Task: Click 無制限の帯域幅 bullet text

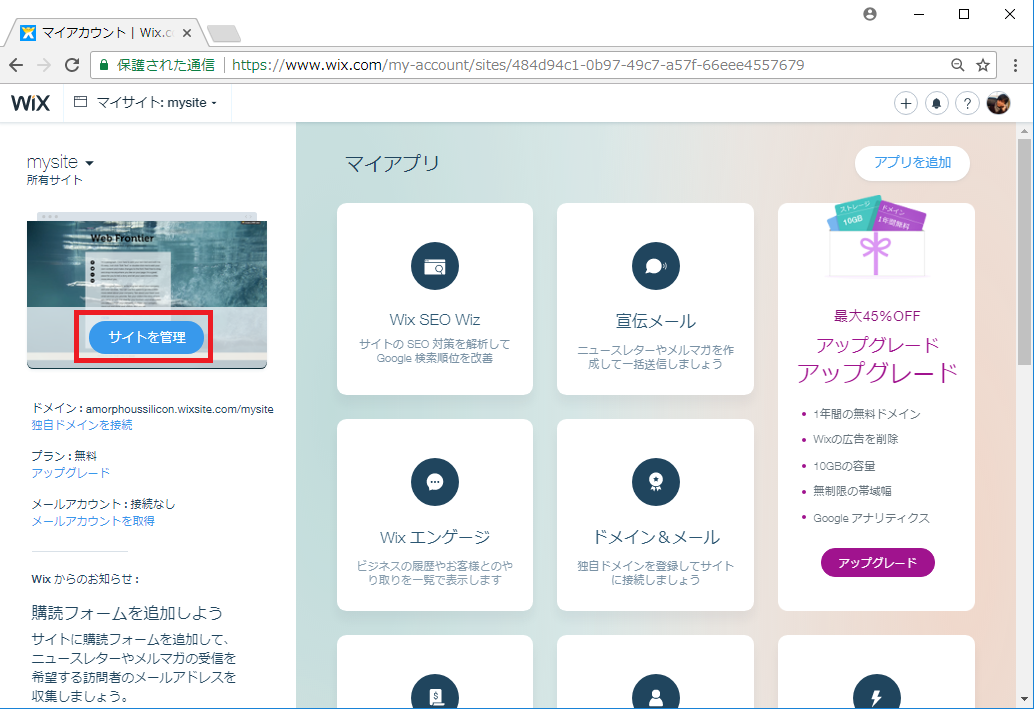Action: coord(852,491)
